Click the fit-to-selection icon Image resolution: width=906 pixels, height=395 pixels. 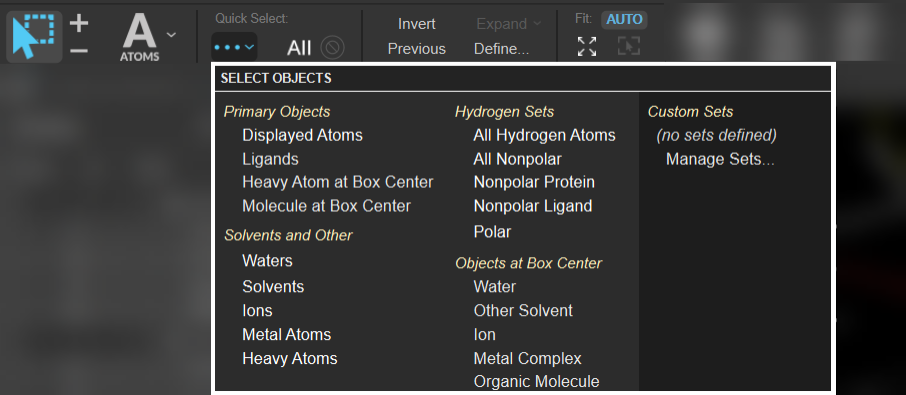[x=629, y=46]
